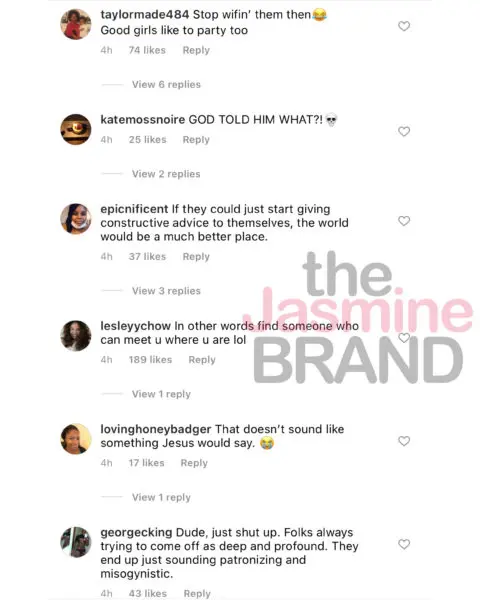480x600 pixels.
Task: Reply to taylormade484's comment
Action: point(196,51)
